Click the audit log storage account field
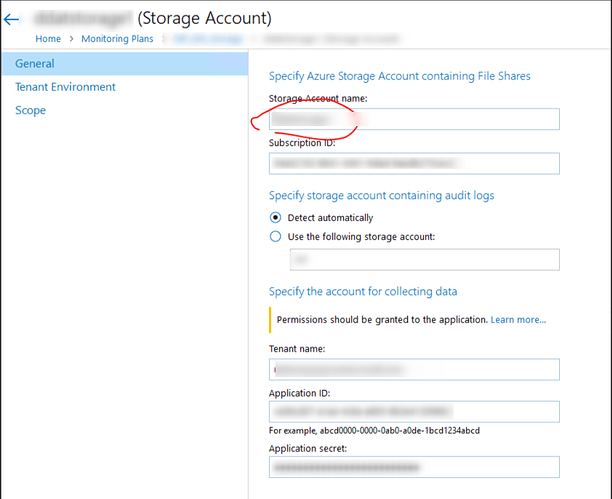 (x=423, y=260)
